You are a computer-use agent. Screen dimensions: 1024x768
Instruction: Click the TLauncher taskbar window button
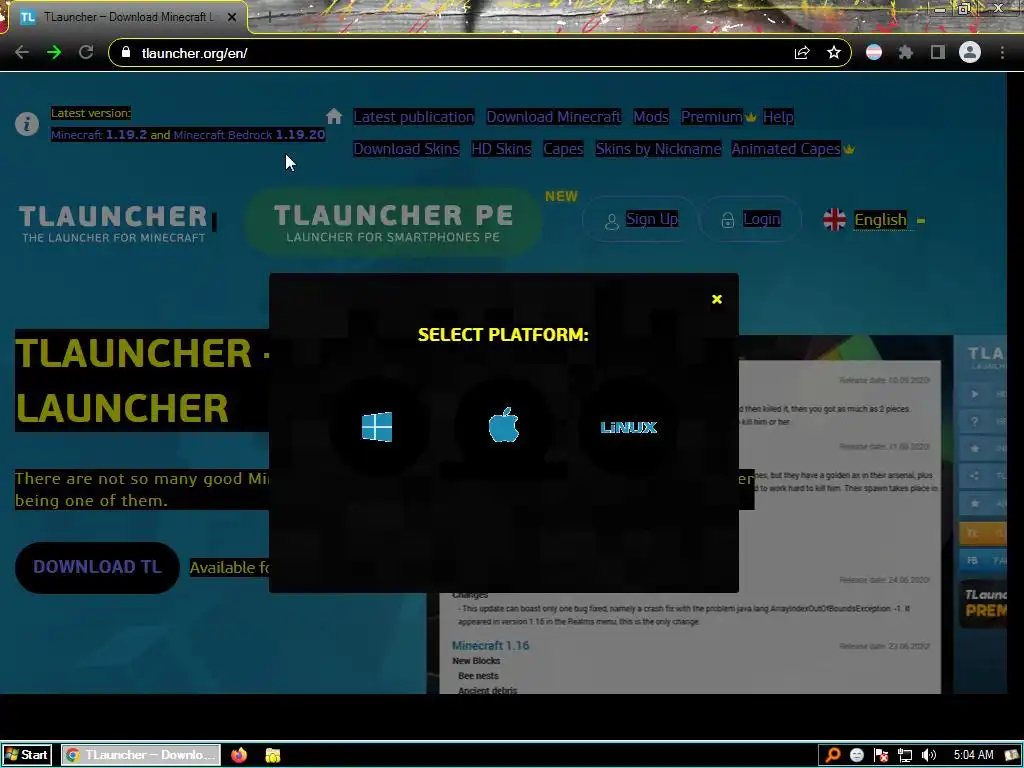pyautogui.click(x=141, y=755)
